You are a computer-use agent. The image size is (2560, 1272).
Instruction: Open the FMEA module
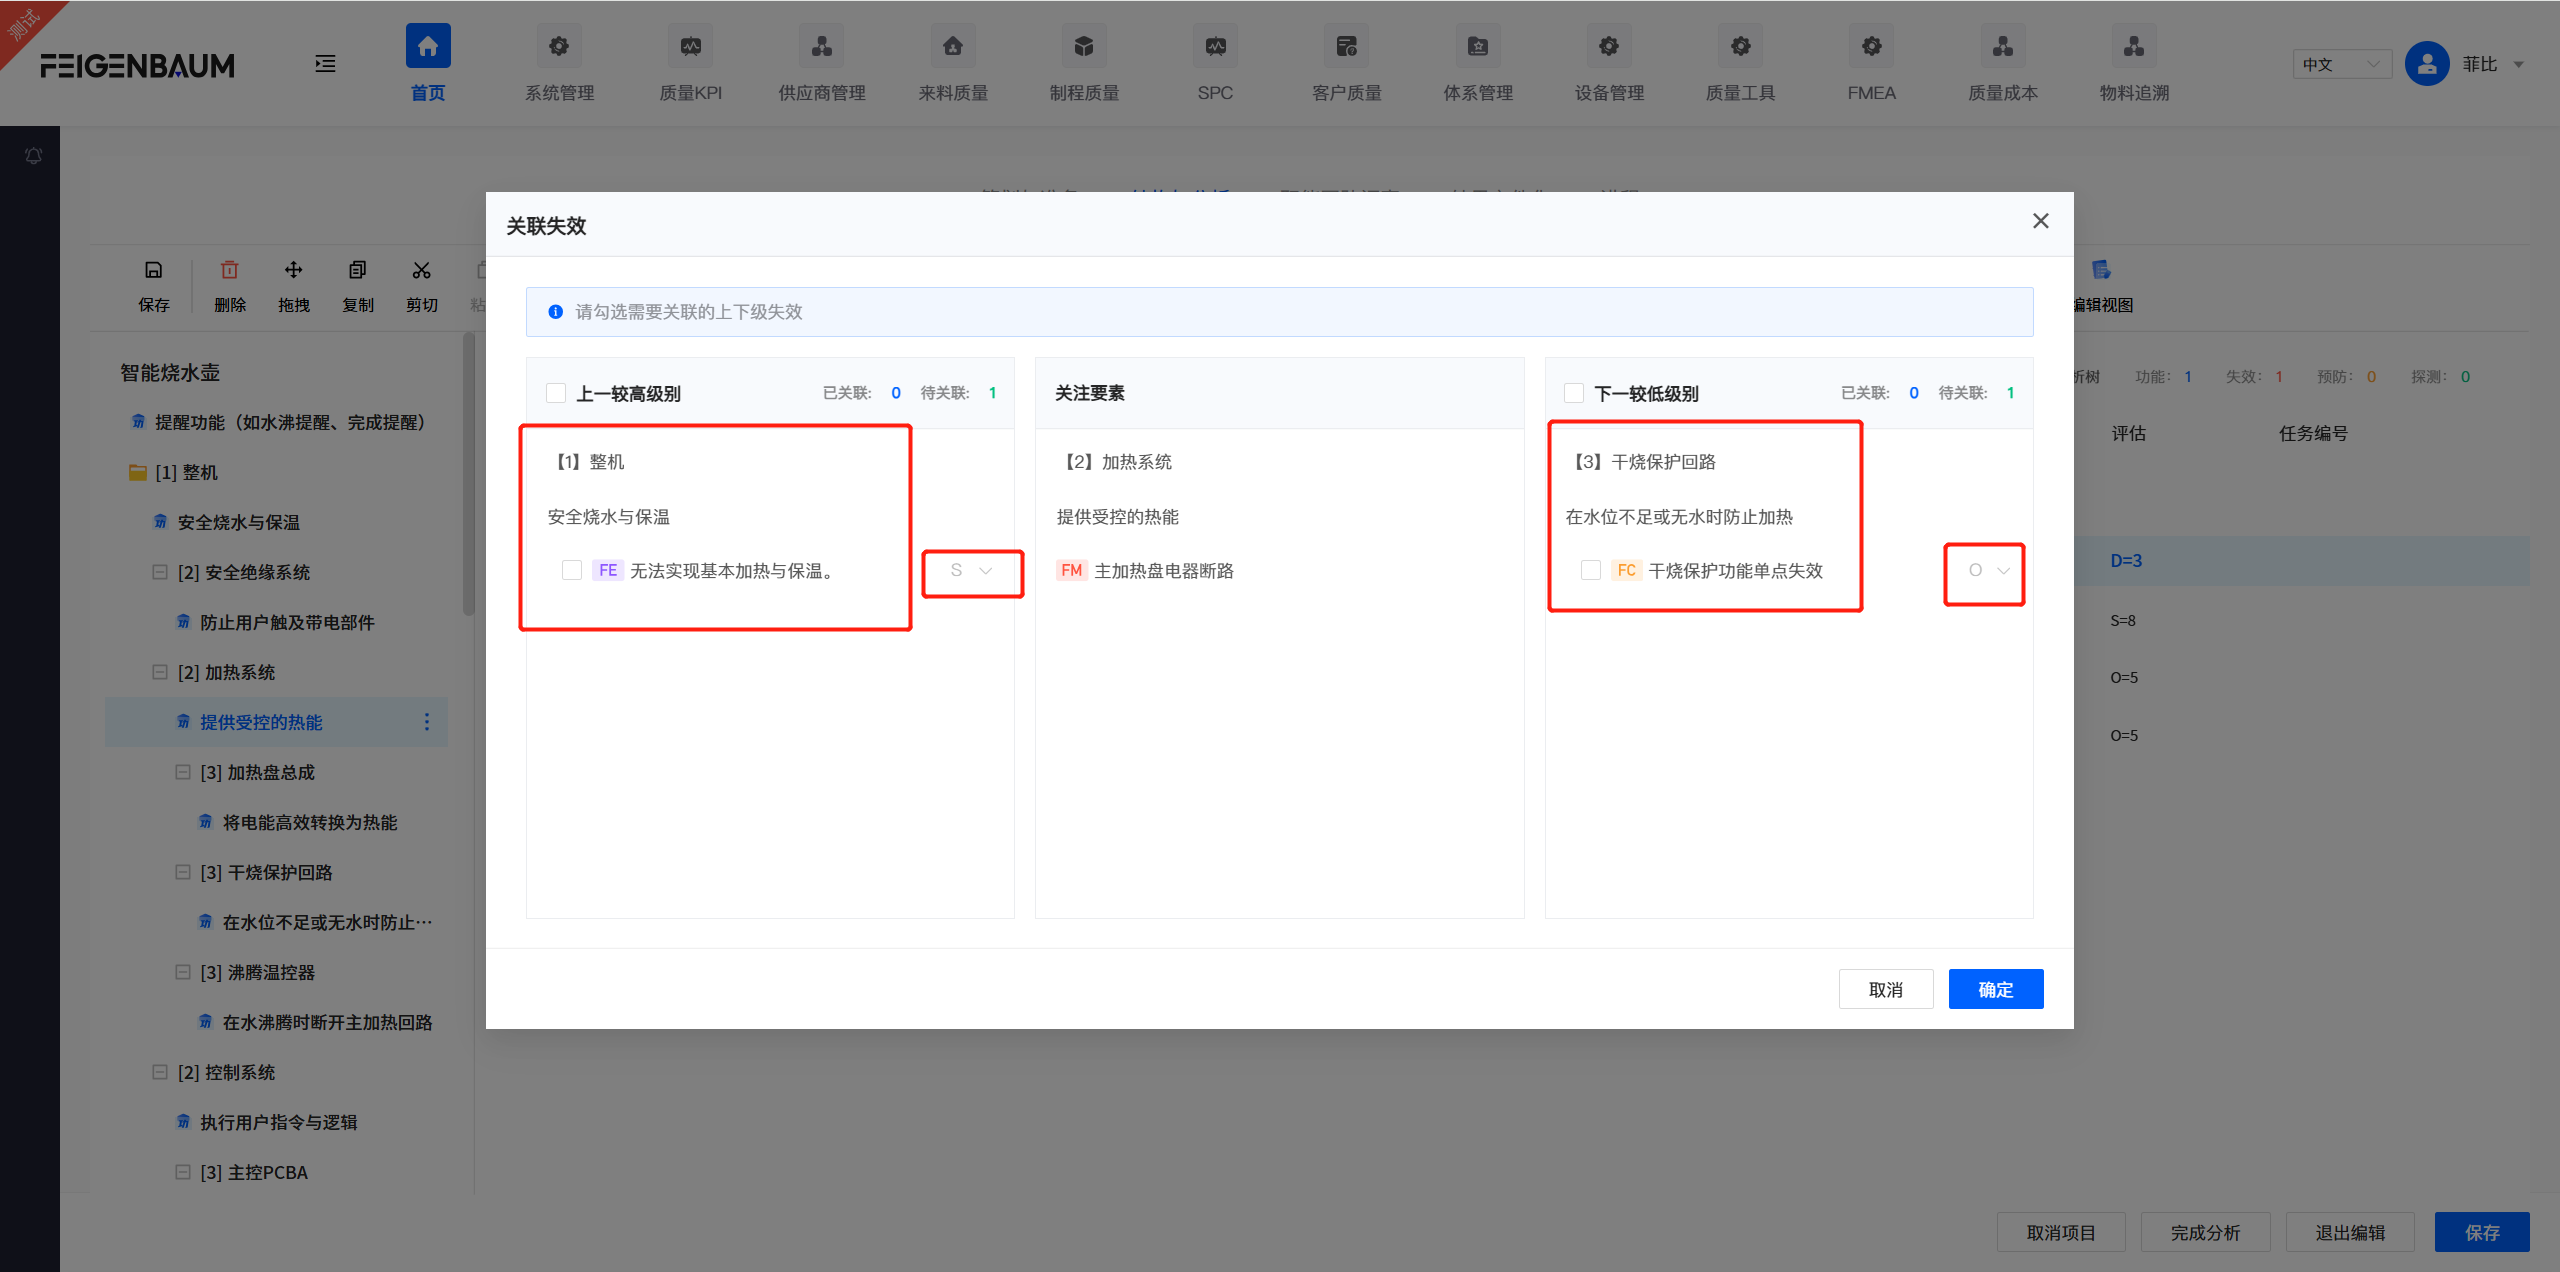coord(1869,62)
